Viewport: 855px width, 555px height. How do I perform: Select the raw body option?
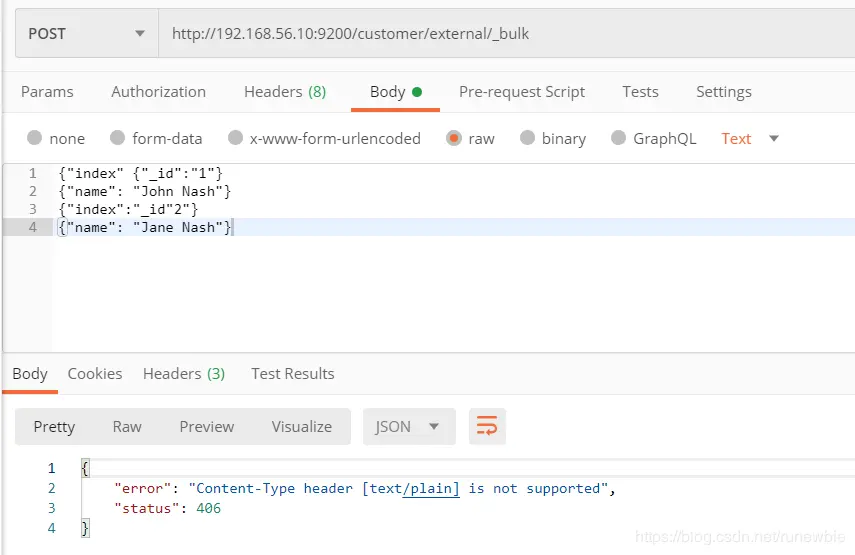(x=470, y=138)
